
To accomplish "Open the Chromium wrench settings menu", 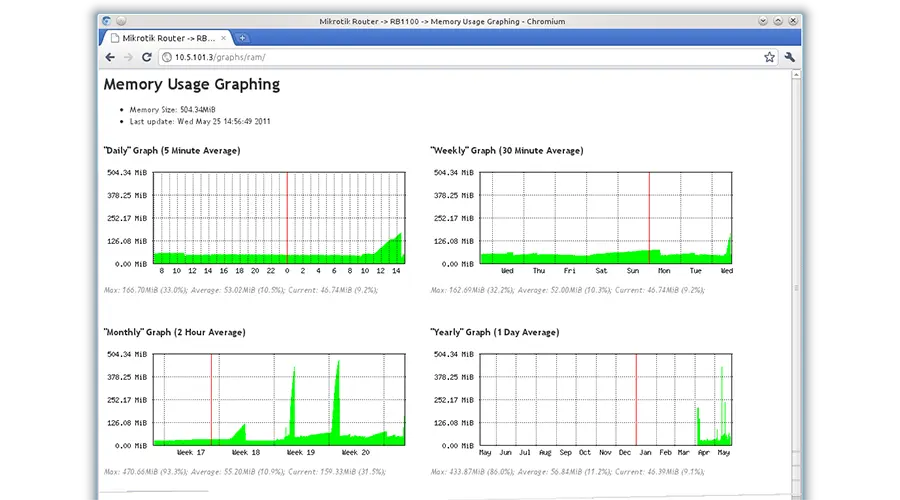I will (x=790, y=57).
